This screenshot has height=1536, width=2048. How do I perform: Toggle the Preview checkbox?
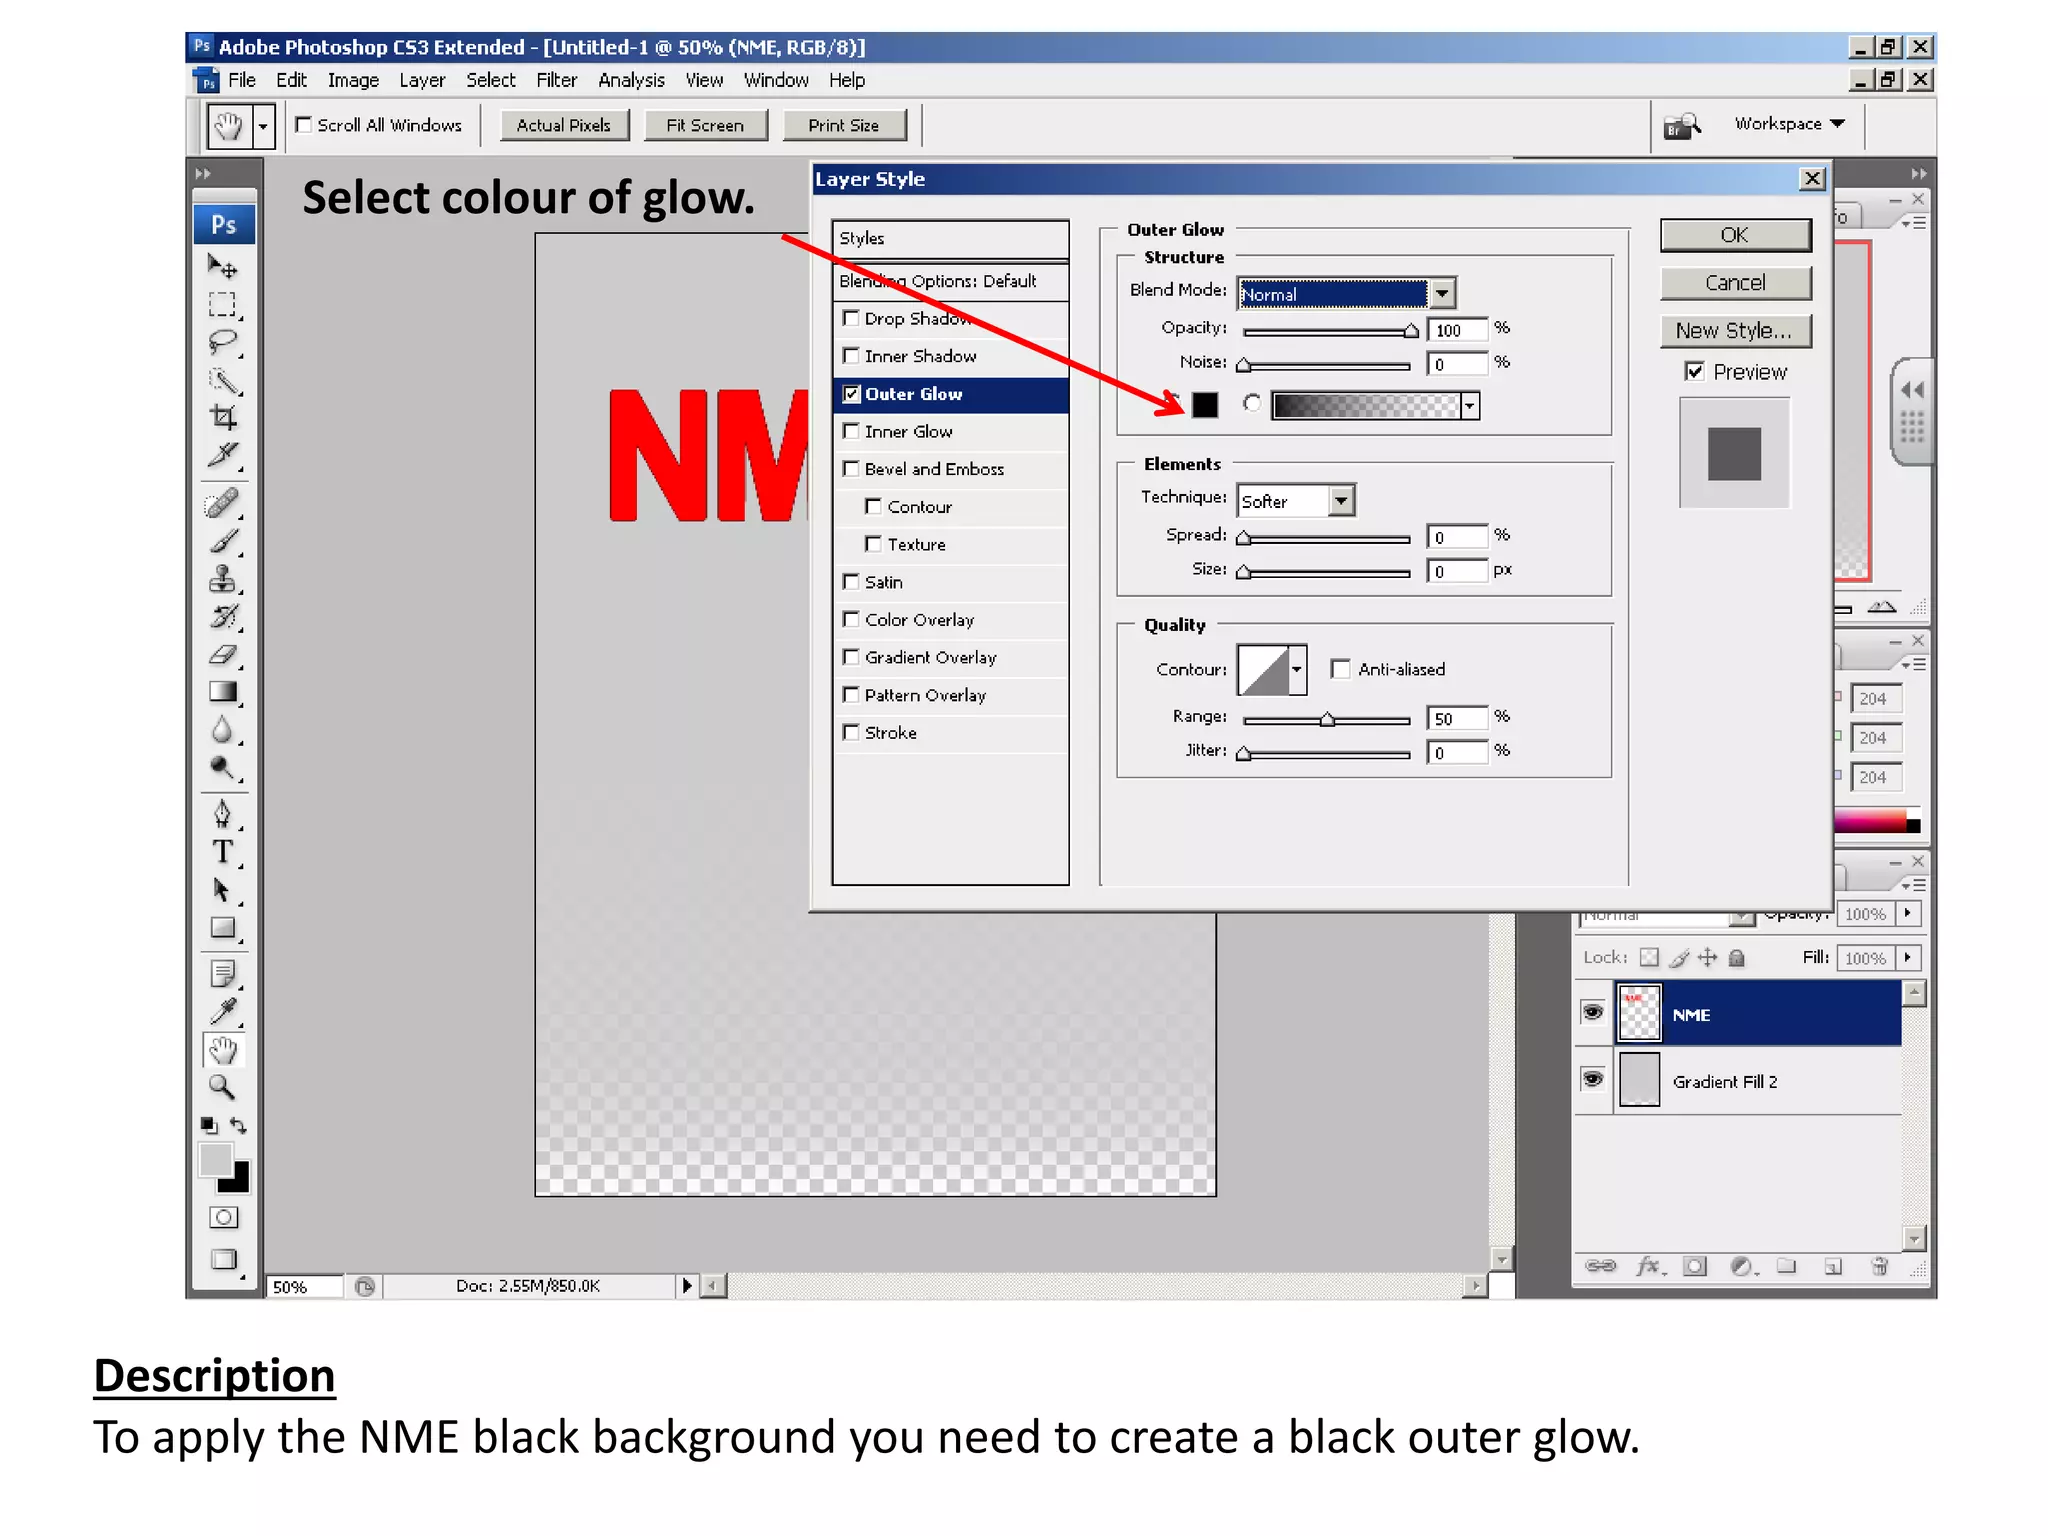(1694, 372)
